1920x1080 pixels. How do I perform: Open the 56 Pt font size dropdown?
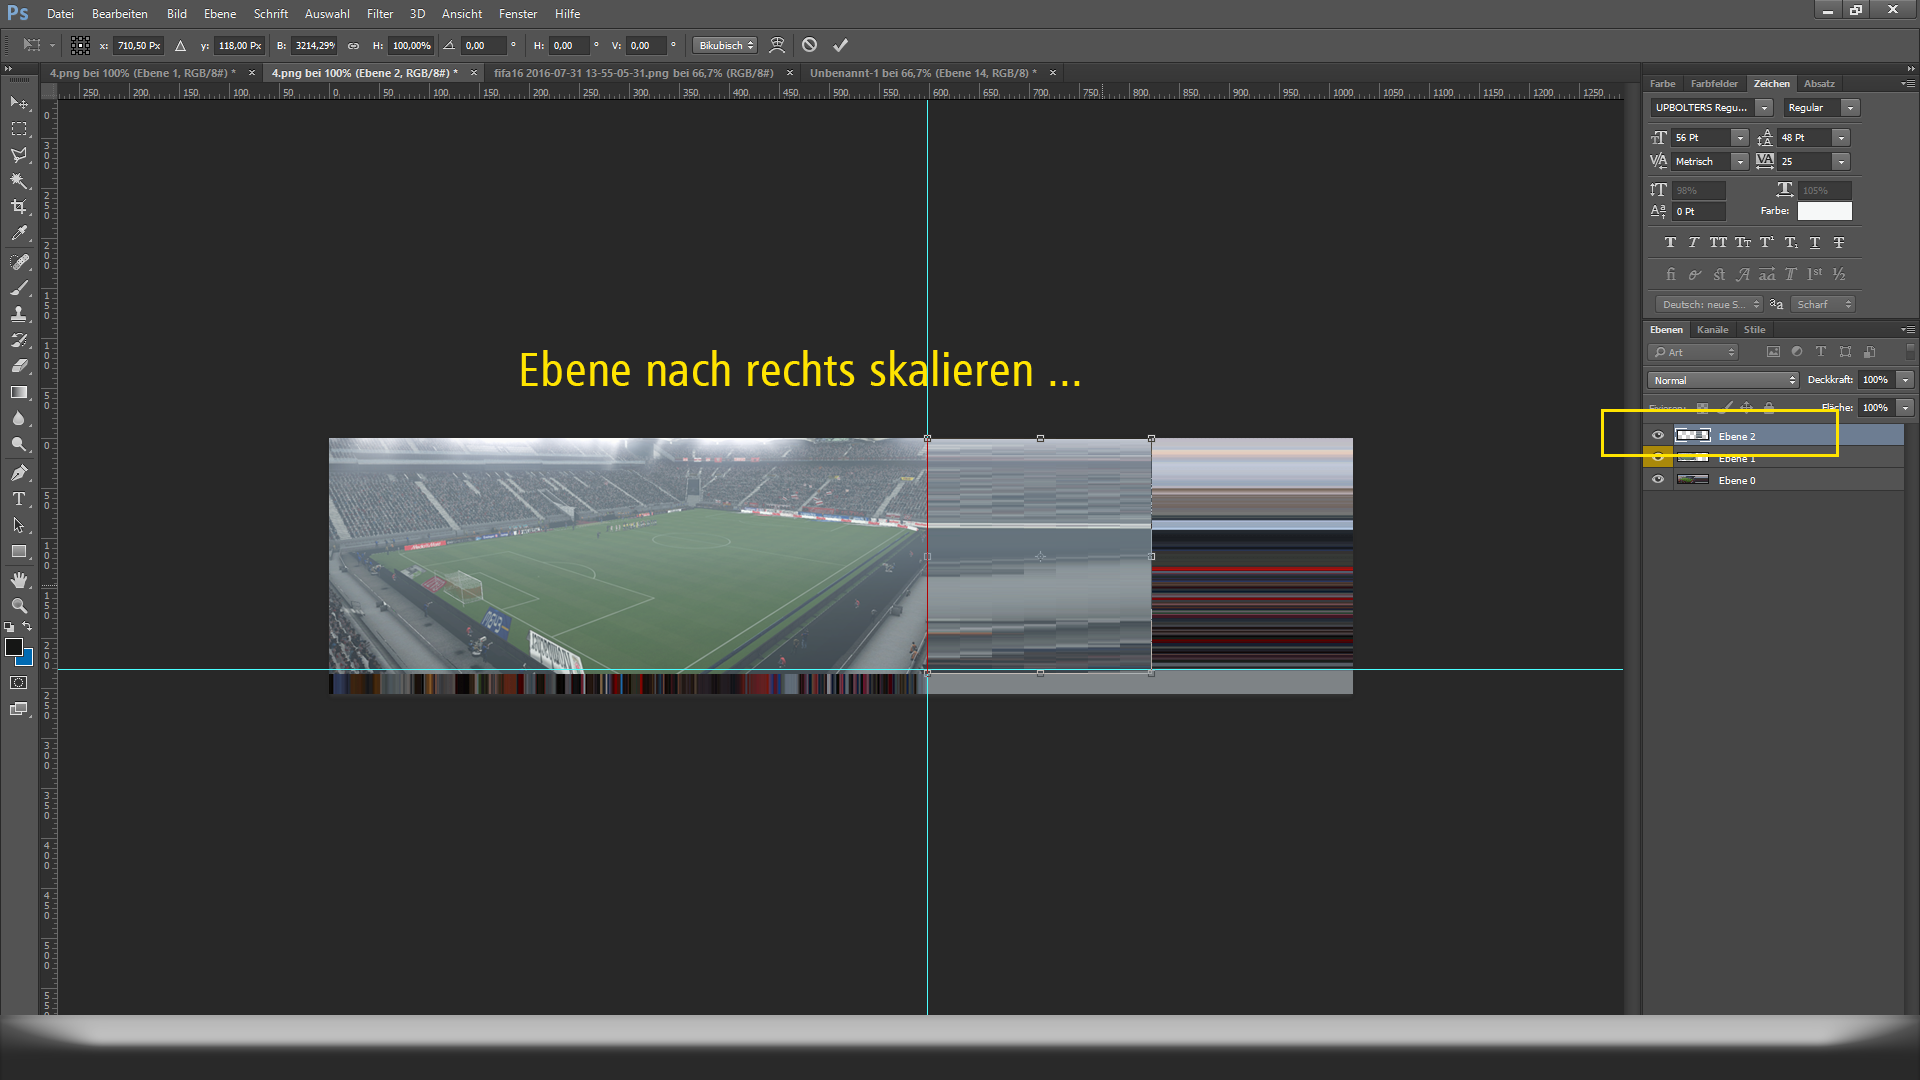click(x=1741, y=138)
